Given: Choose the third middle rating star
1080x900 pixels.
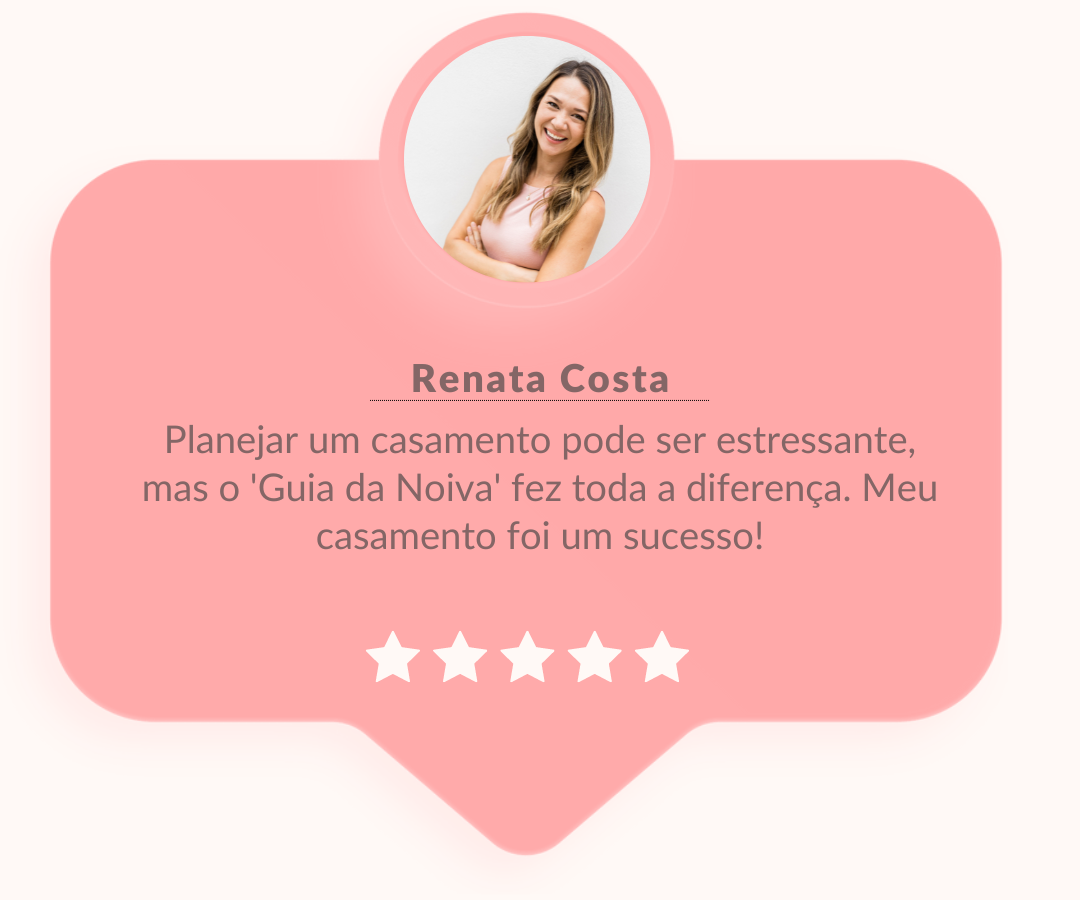Looking at the screenshot, I should click(x=527, y=658).
